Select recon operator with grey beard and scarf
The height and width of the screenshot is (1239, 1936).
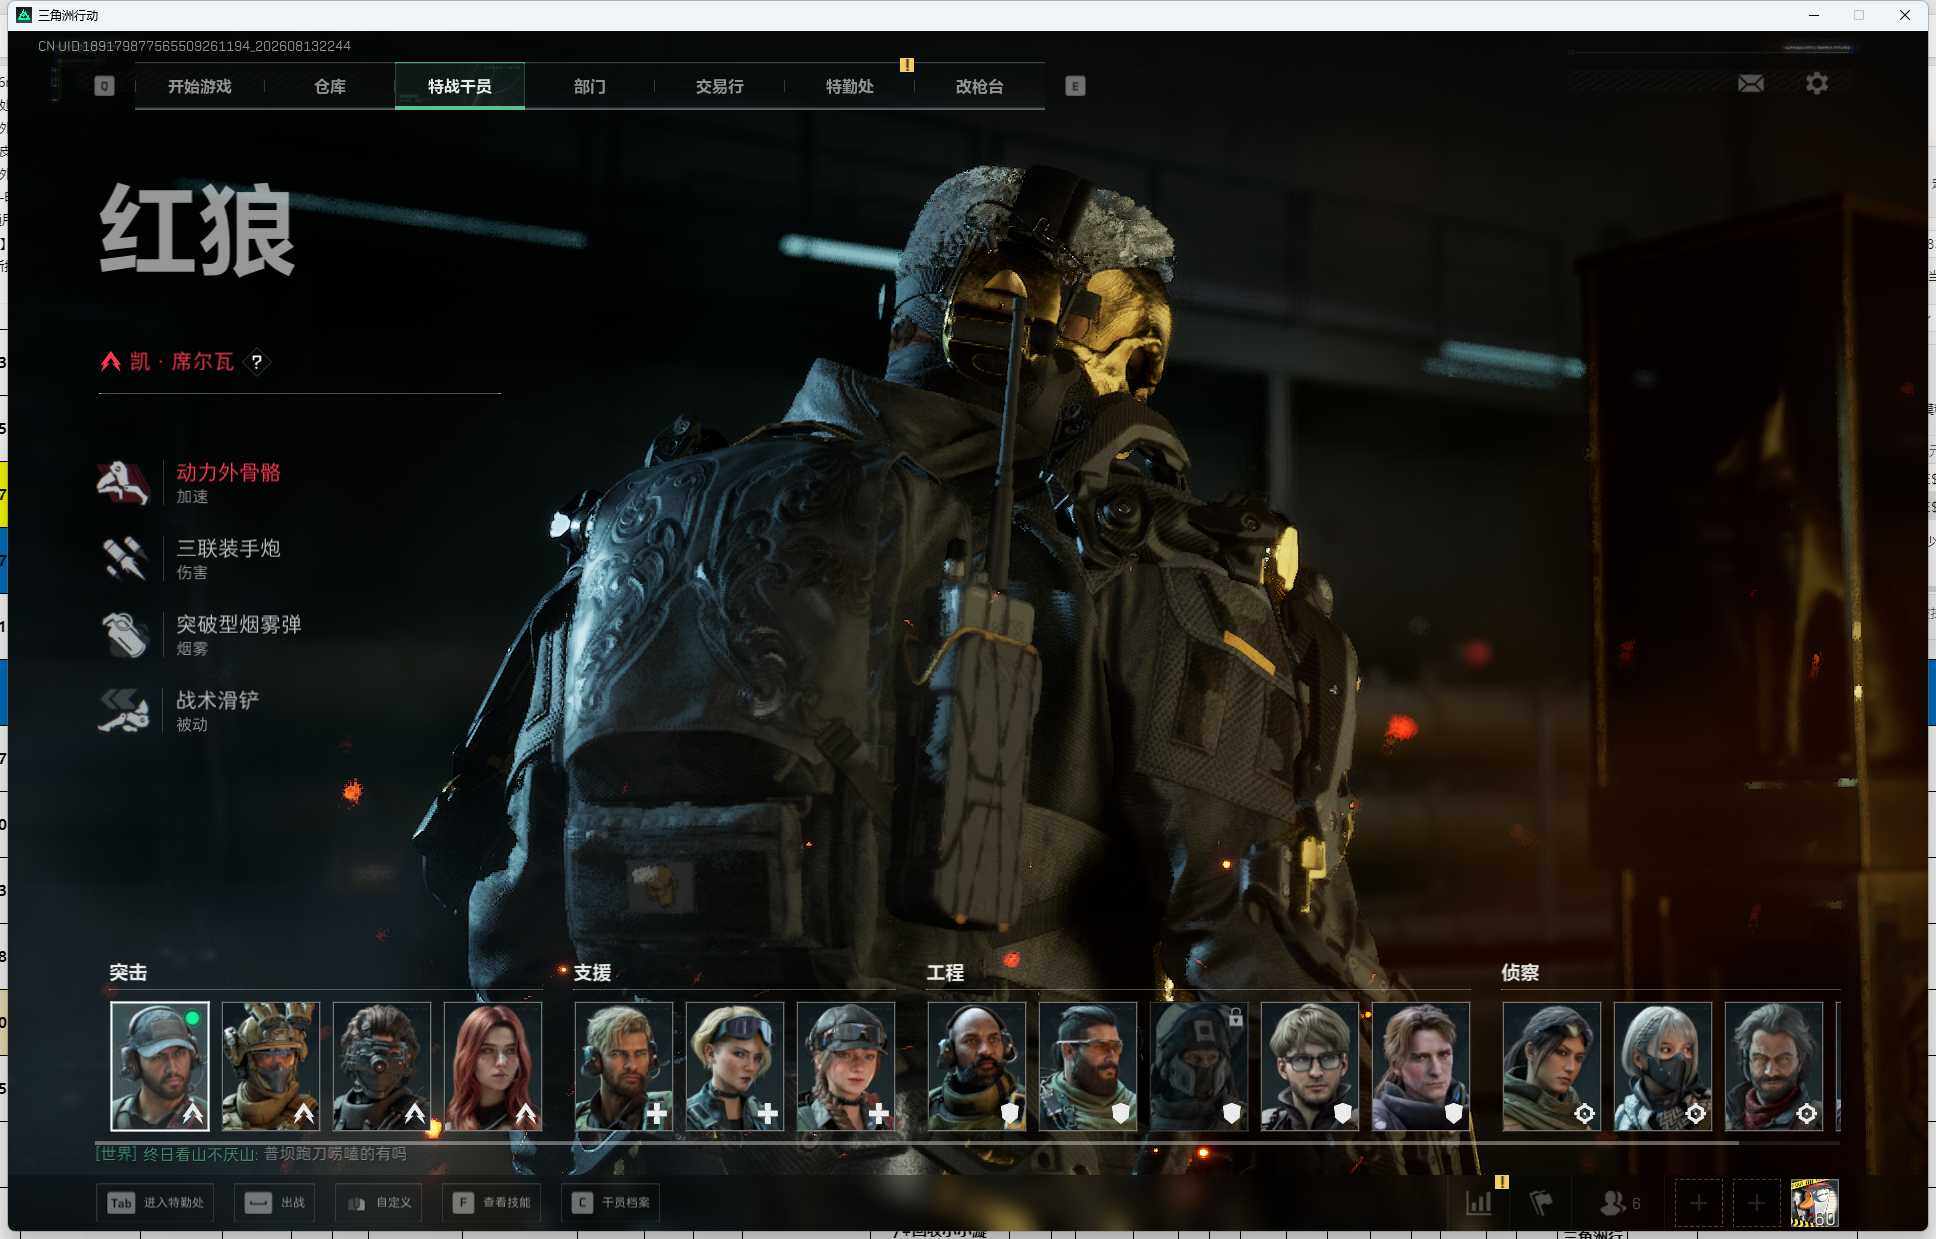point(1774,1066)
